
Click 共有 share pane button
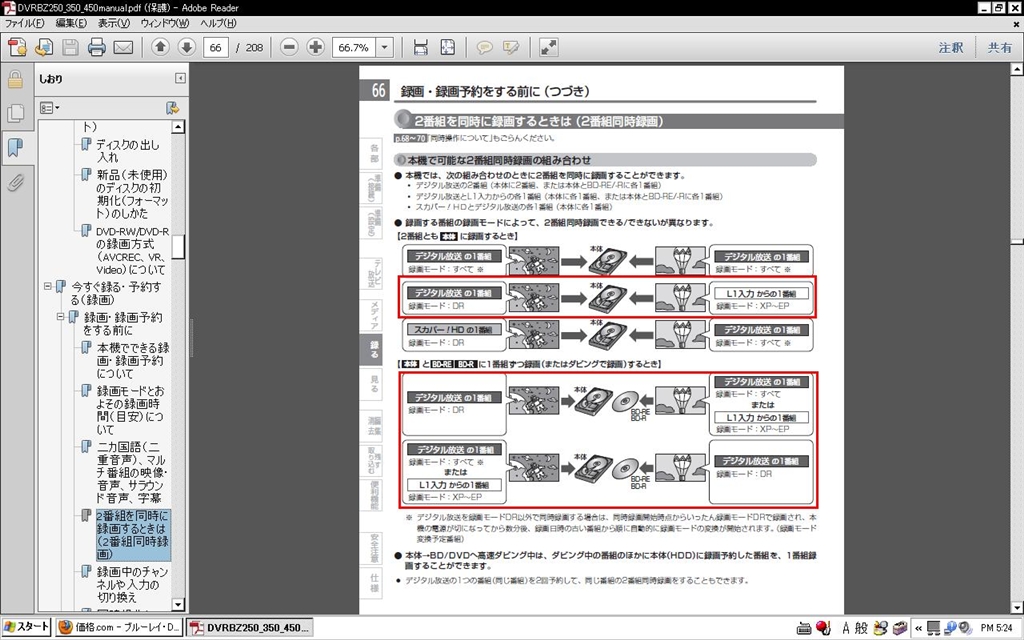[x=999, y=47]
